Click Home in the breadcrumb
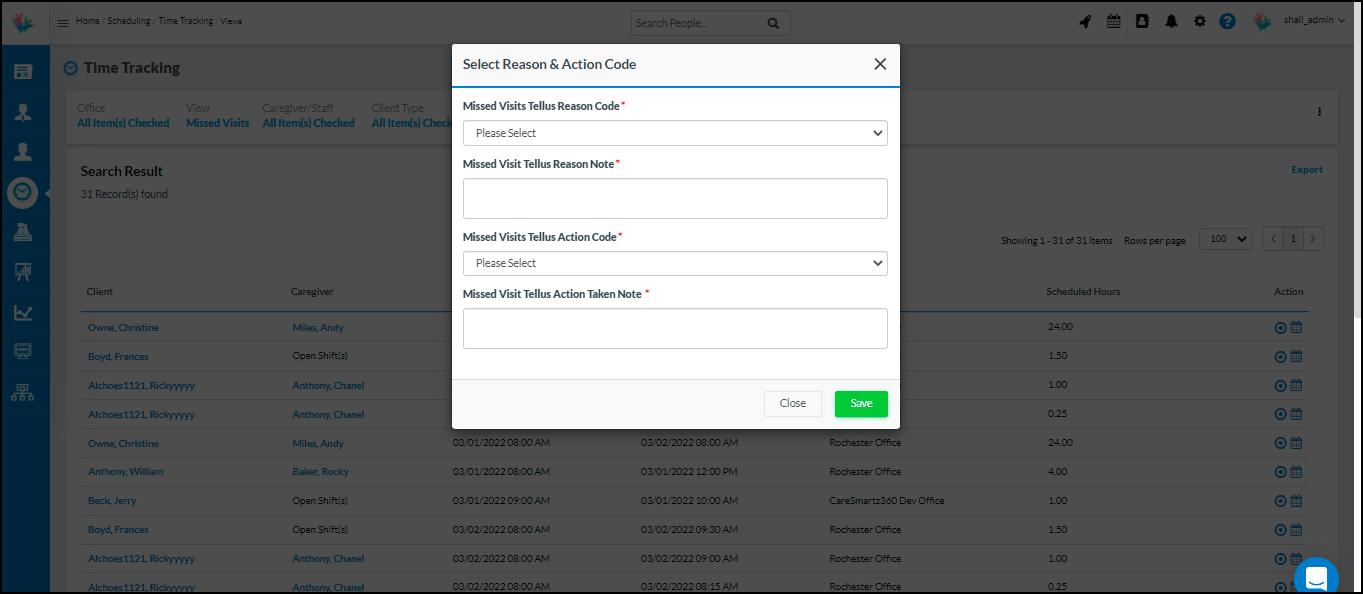The image size is (1363, 594). click(87, 19)
